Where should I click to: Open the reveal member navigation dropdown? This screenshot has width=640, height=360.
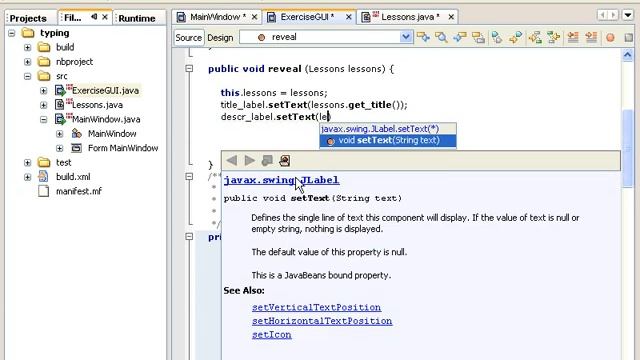(405, 37)
